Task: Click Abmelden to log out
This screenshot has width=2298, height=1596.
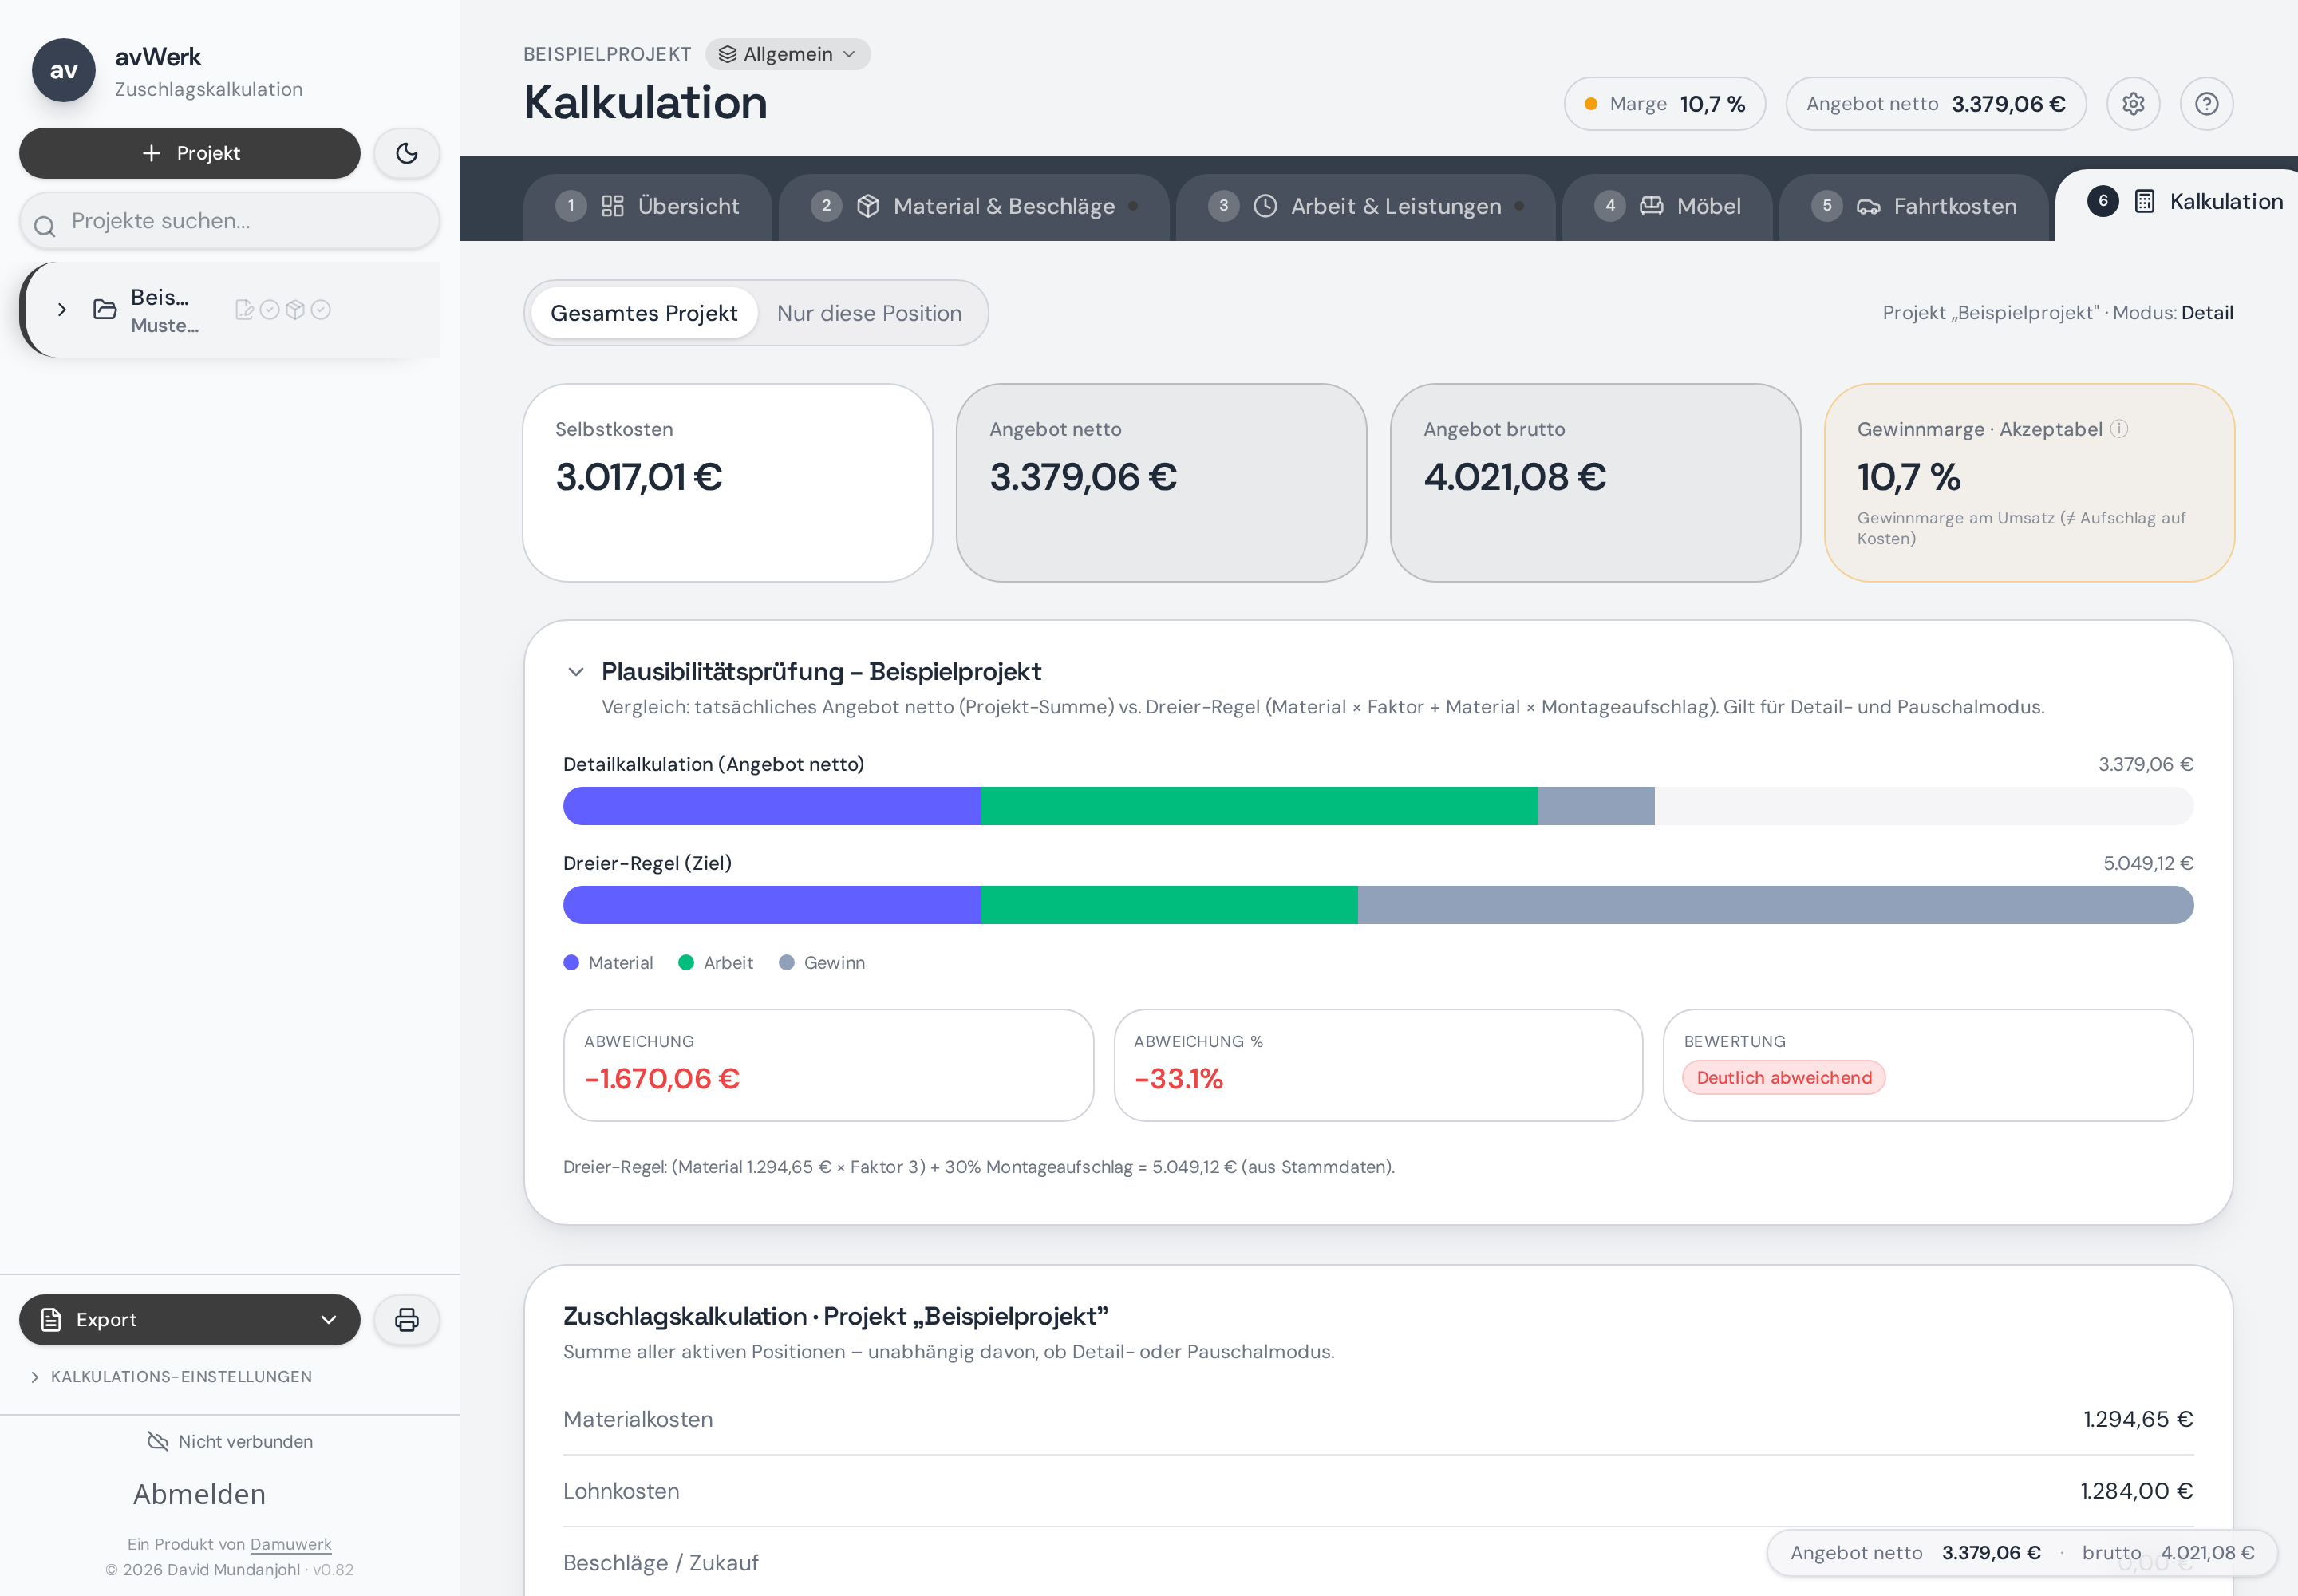Action: point(199,1494)
